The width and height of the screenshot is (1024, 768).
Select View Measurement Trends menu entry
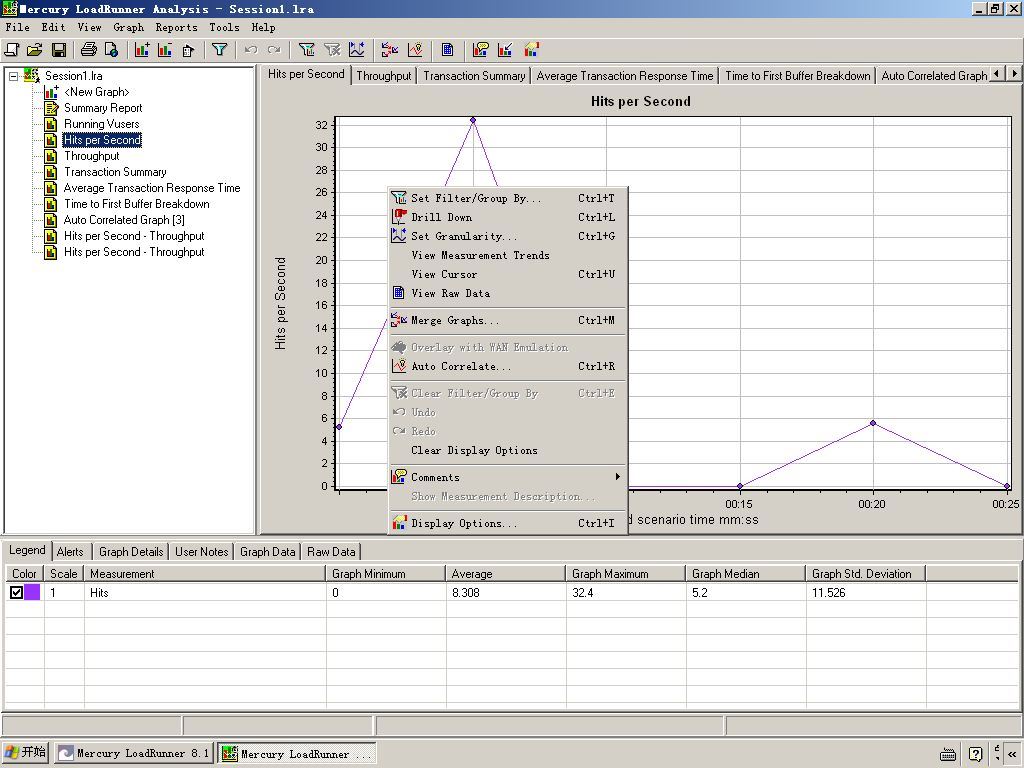pos(508,255)
